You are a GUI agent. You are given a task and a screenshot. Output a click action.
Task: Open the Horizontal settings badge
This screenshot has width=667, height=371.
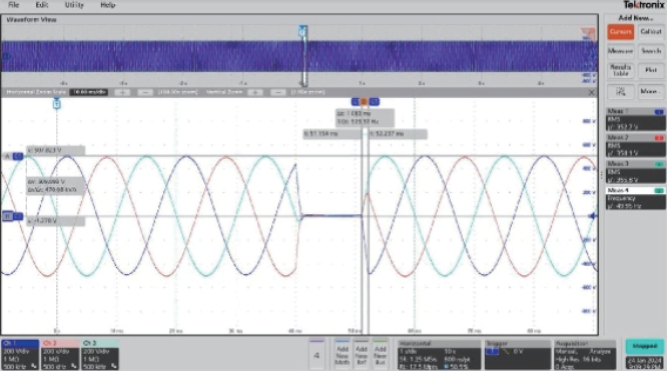tap(439, 354)
